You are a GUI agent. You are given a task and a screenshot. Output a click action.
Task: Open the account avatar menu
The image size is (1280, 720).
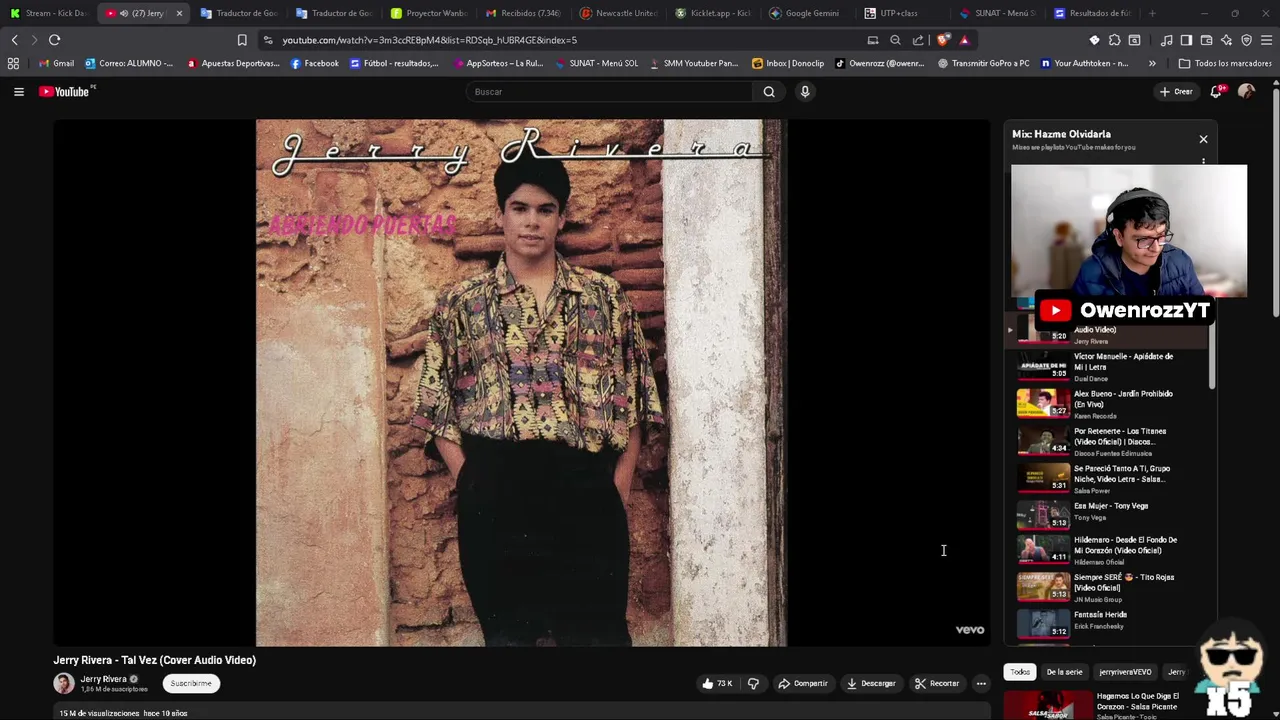(x=1246, y=91)
